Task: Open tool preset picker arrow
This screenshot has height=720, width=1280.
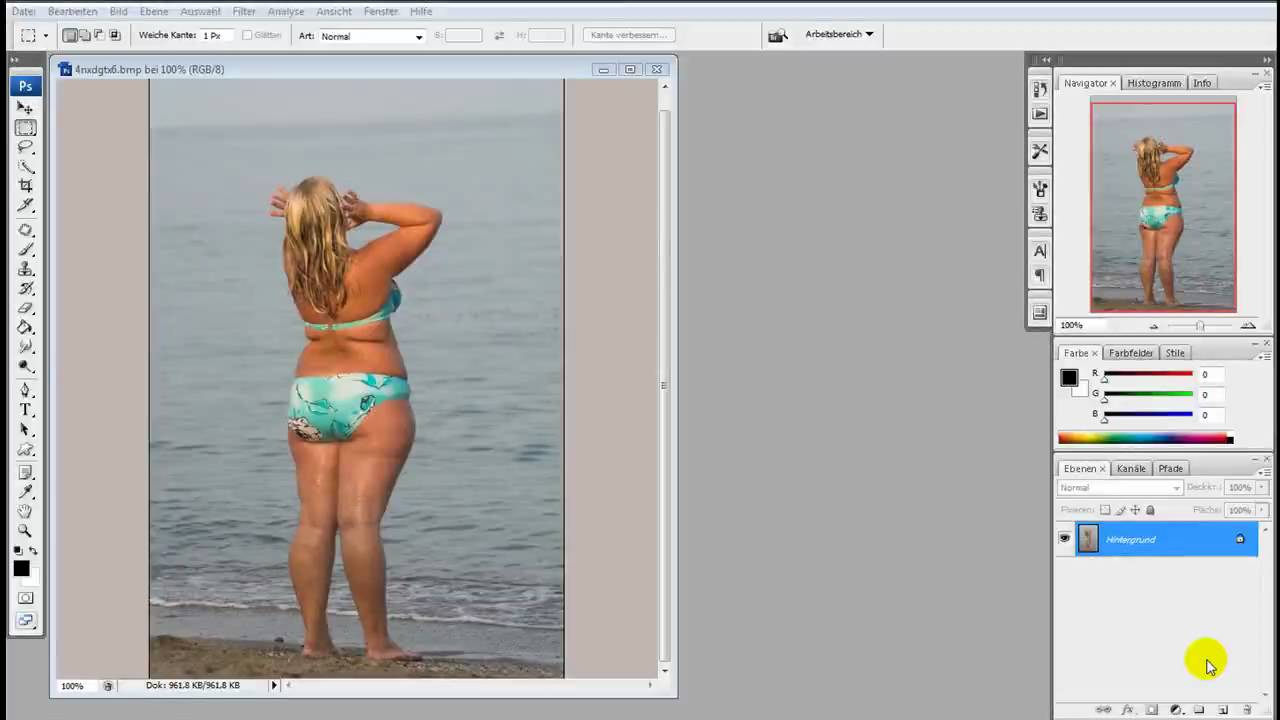Action: click(45, 36)
